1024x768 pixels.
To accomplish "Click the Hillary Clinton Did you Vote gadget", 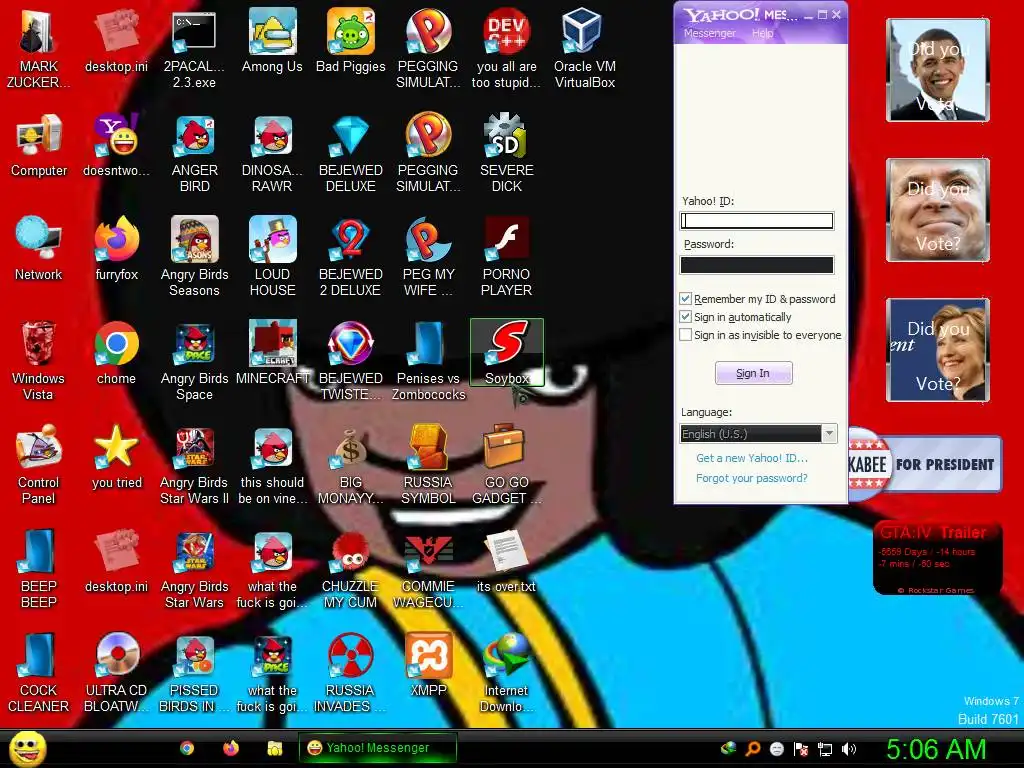I will [x=938, y=350].
